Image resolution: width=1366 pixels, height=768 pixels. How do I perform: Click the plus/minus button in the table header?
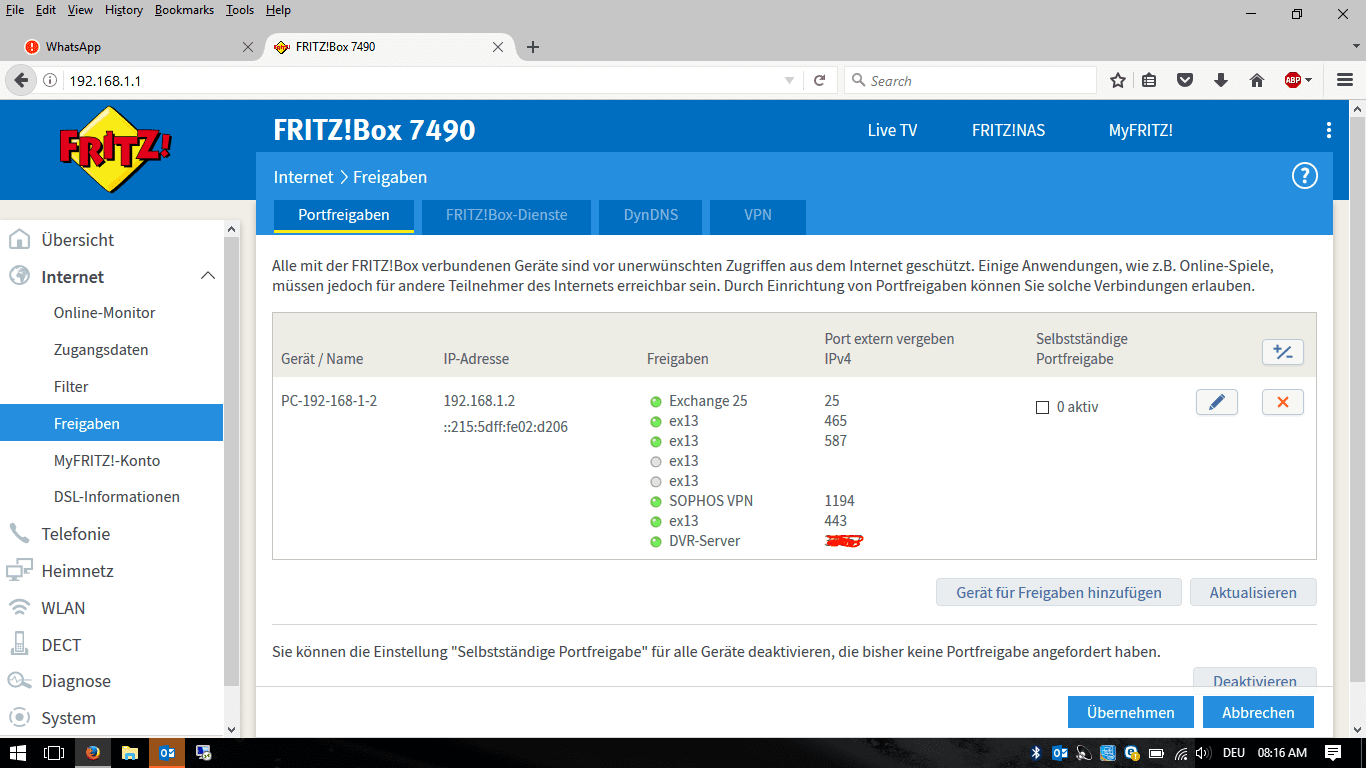click(1283, 352)
